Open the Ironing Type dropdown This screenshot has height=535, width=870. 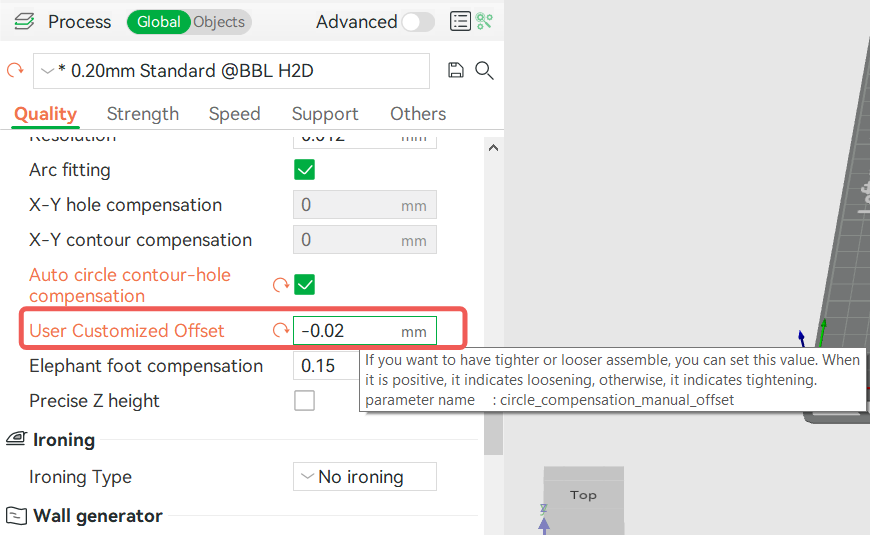(365, 477)
